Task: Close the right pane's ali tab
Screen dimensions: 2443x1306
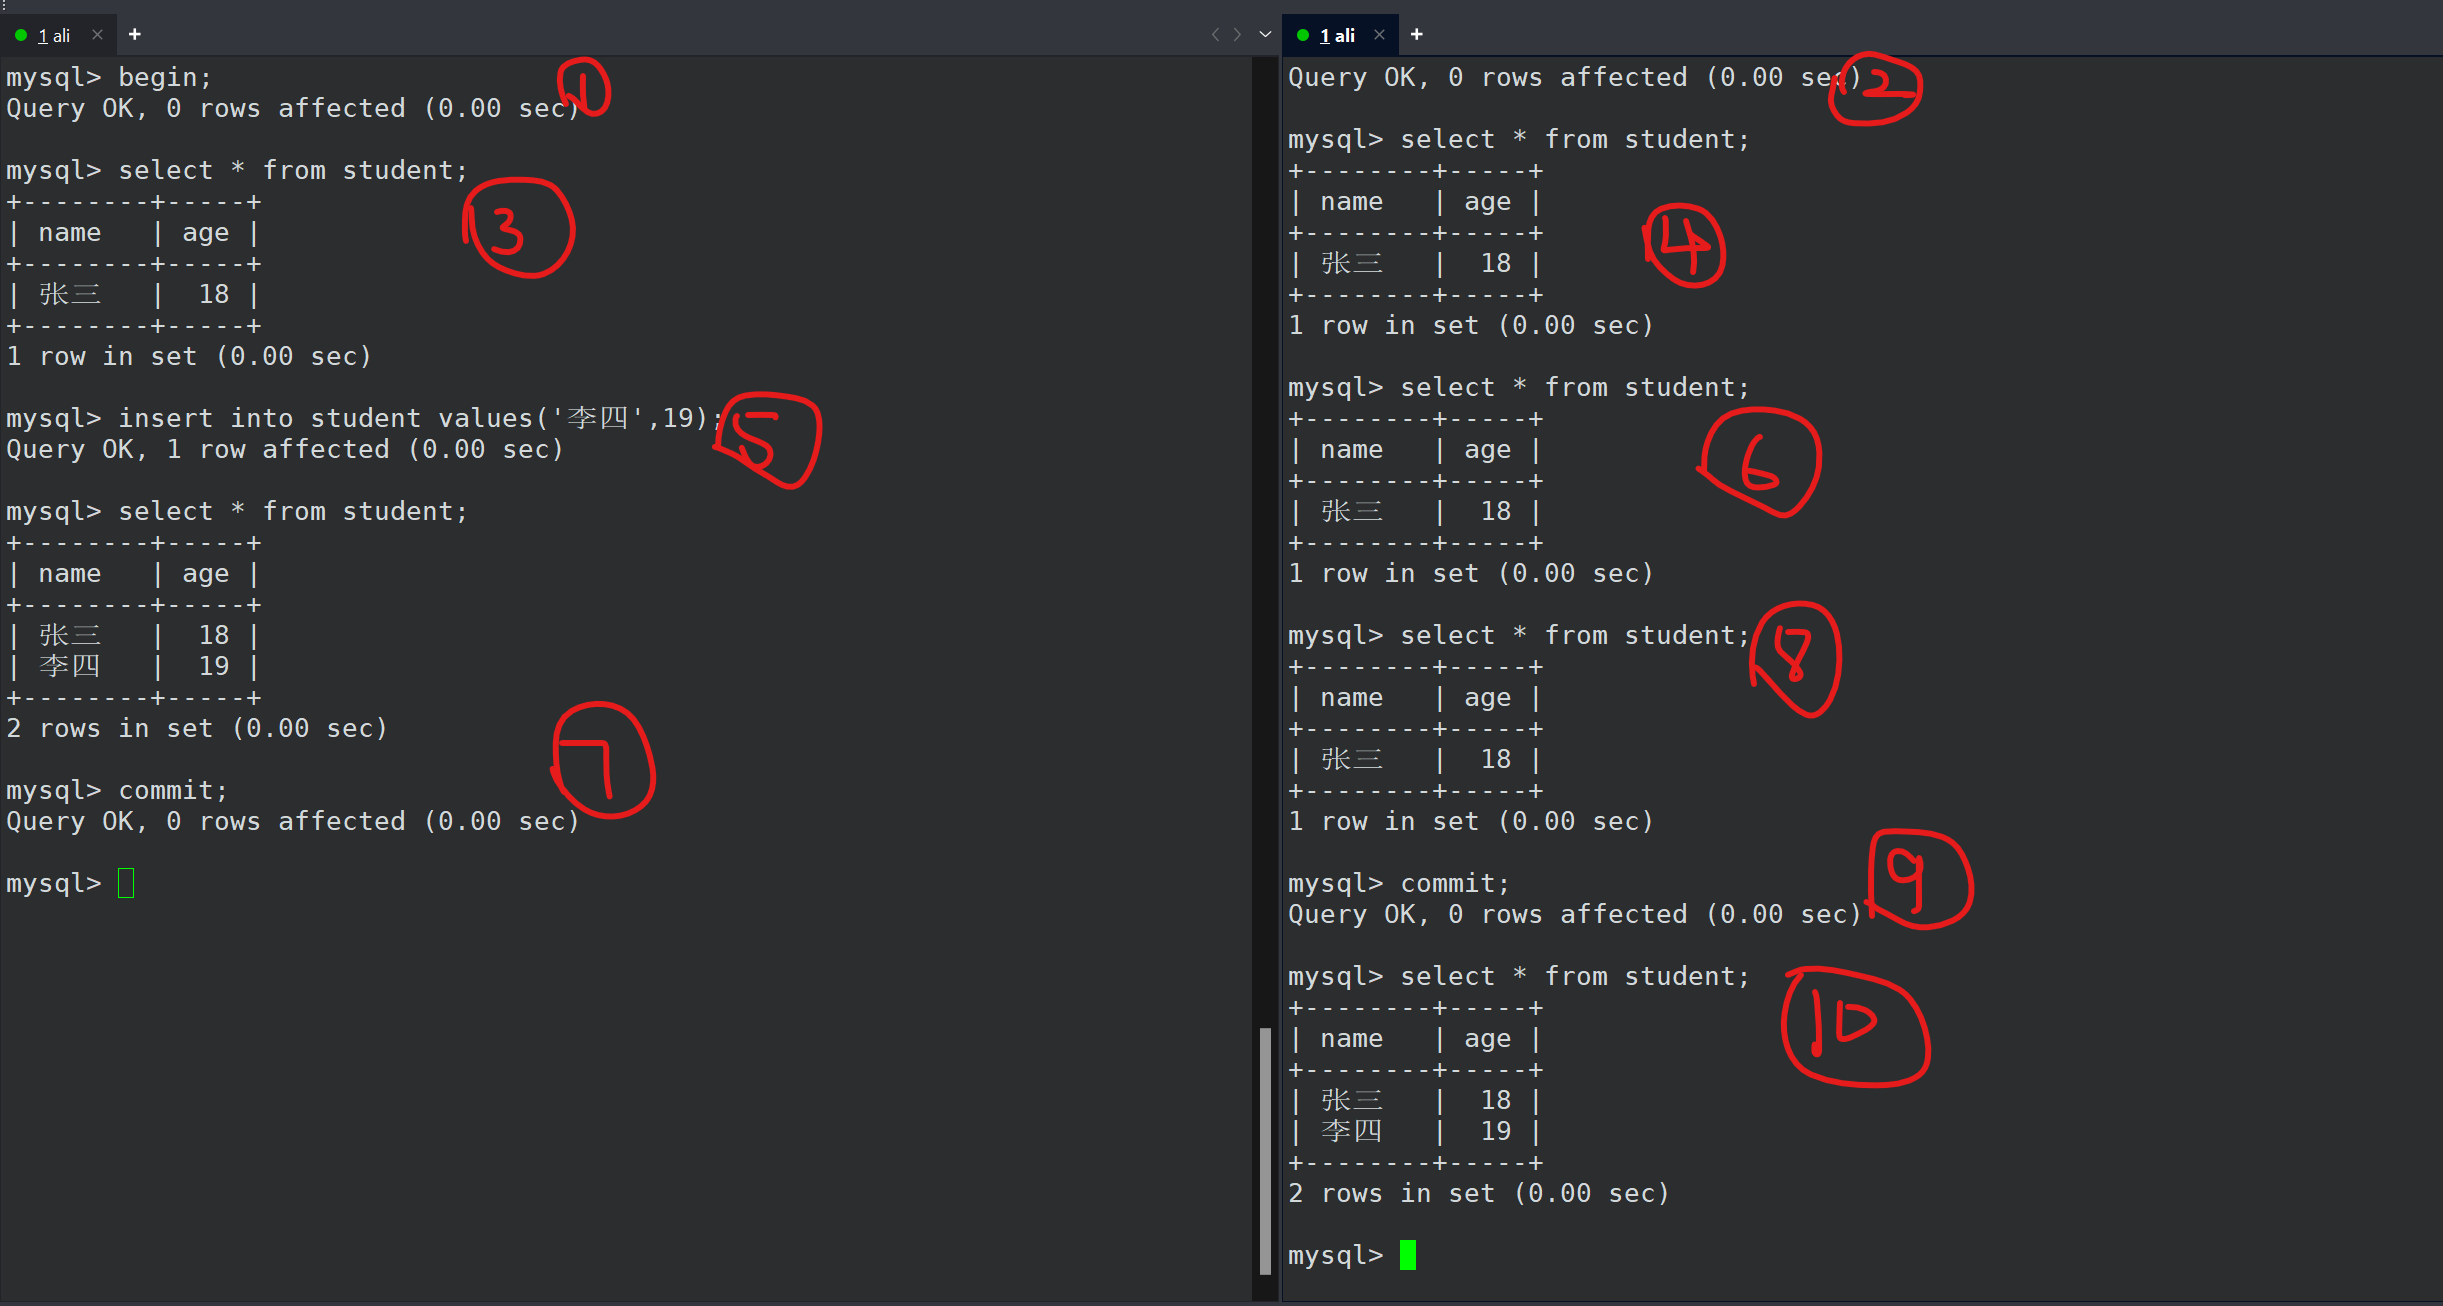Action: (x=1379, y=35)
